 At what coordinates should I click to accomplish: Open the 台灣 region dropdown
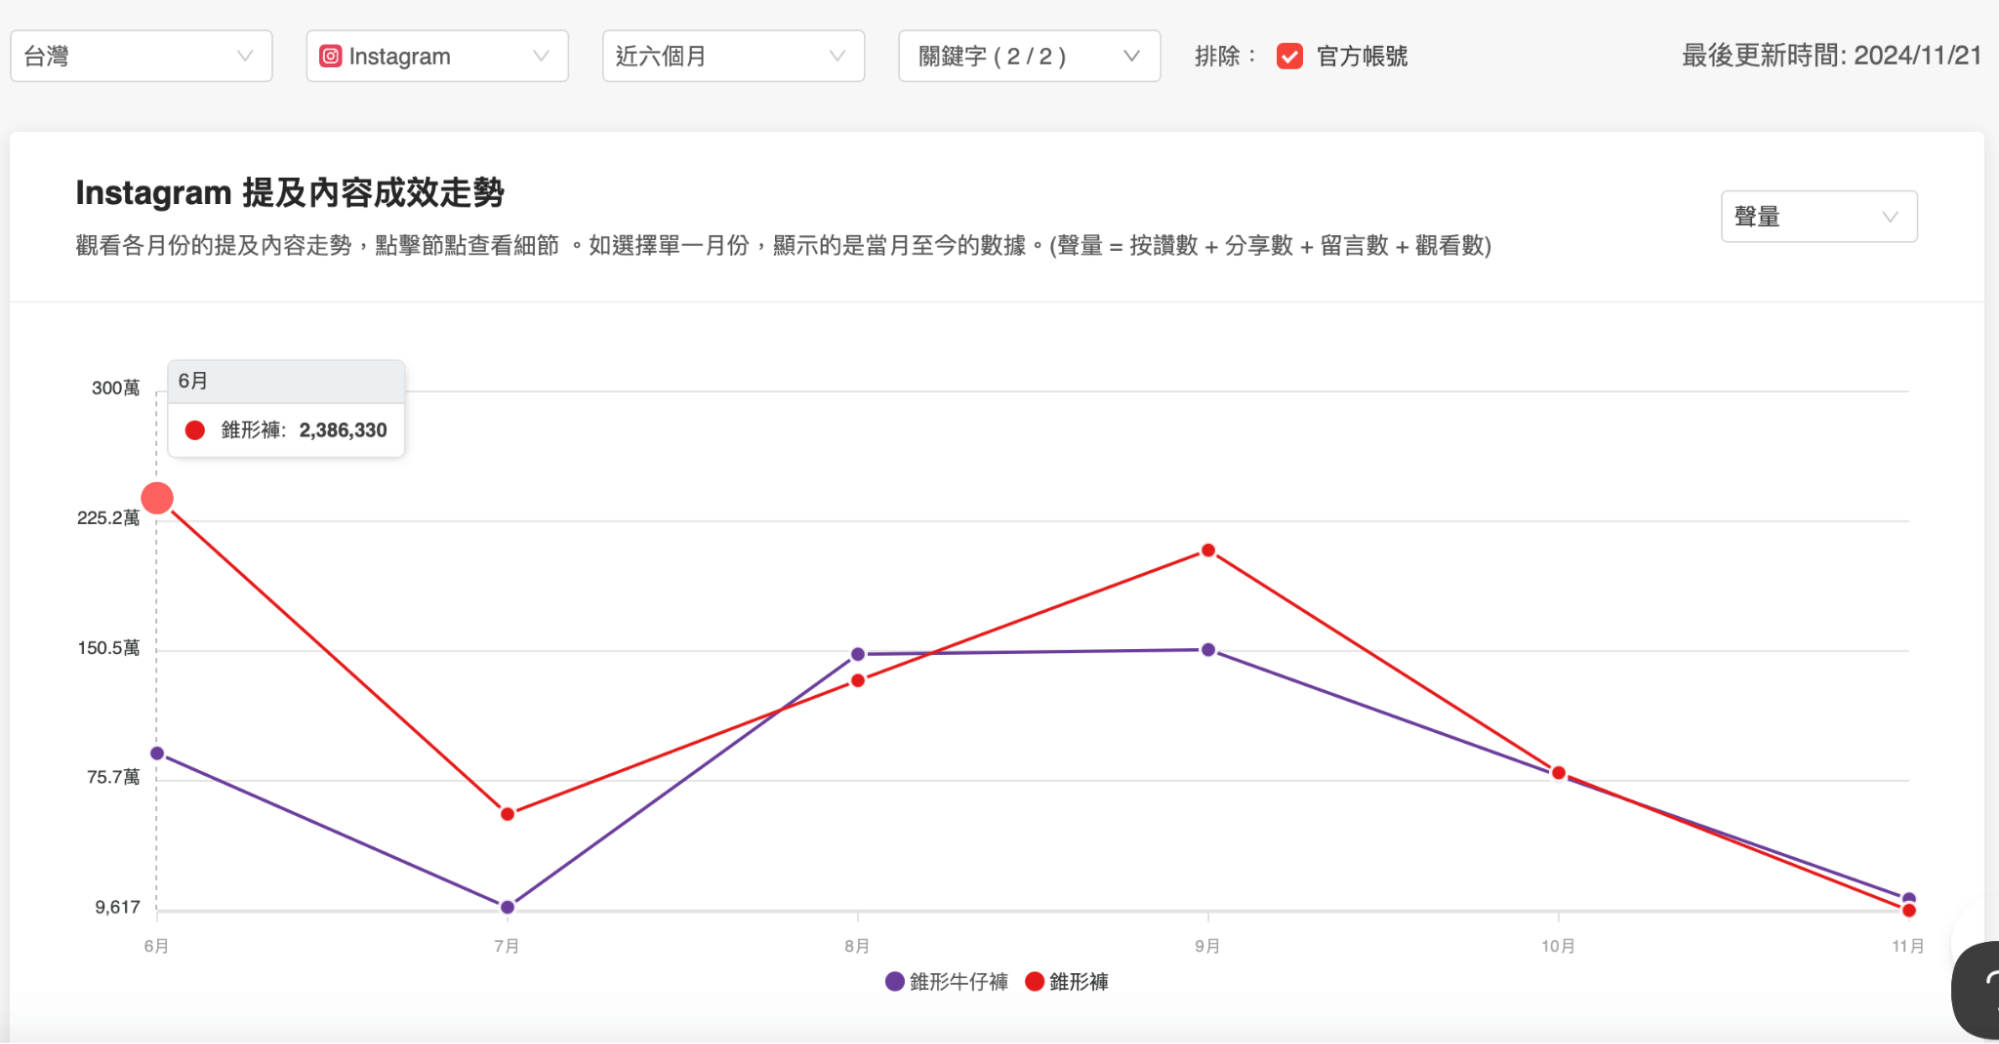(x=141, y=56)
